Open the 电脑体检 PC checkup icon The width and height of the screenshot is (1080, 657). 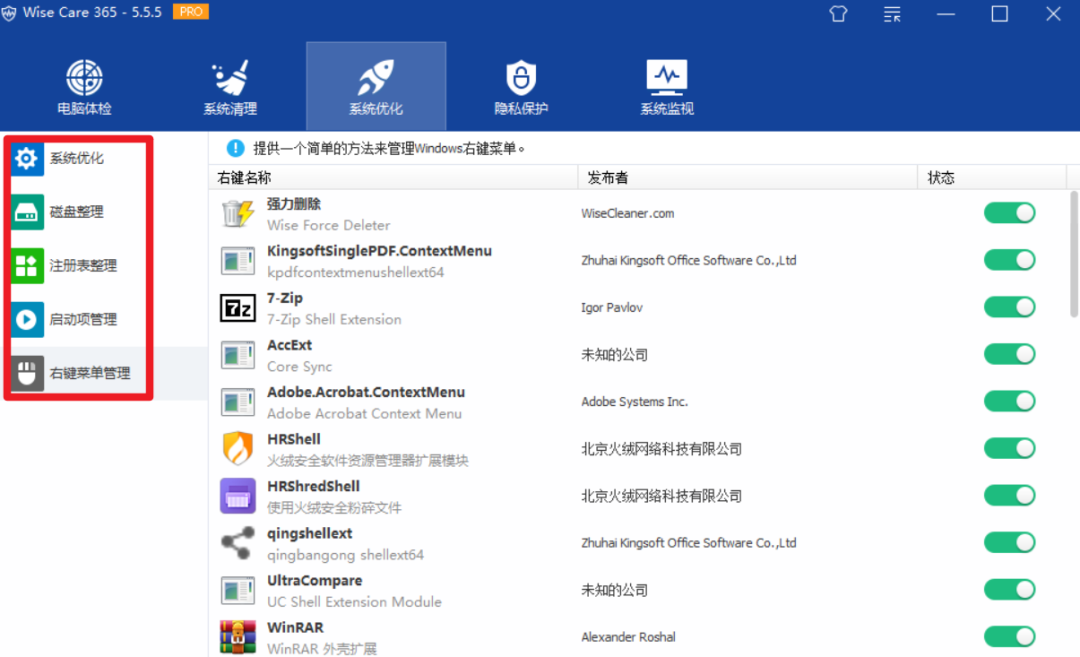point(84,77)
